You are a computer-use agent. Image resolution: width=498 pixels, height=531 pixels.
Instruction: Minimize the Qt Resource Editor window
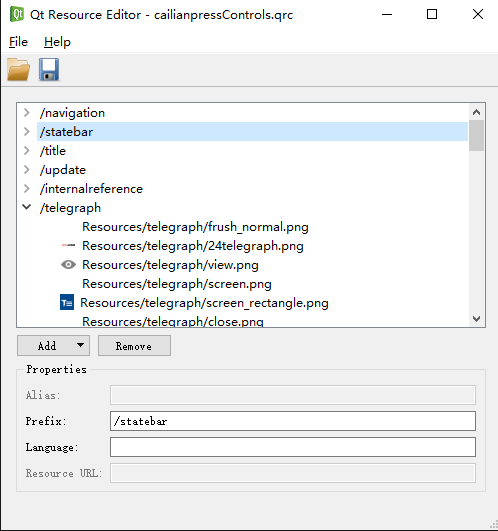pos(387,14)
